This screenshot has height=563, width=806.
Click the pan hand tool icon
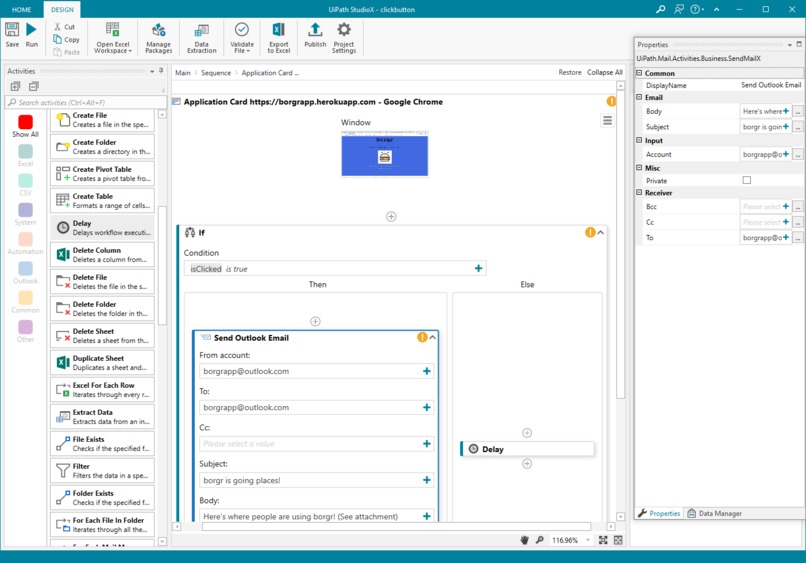click(x=524, y=540)
